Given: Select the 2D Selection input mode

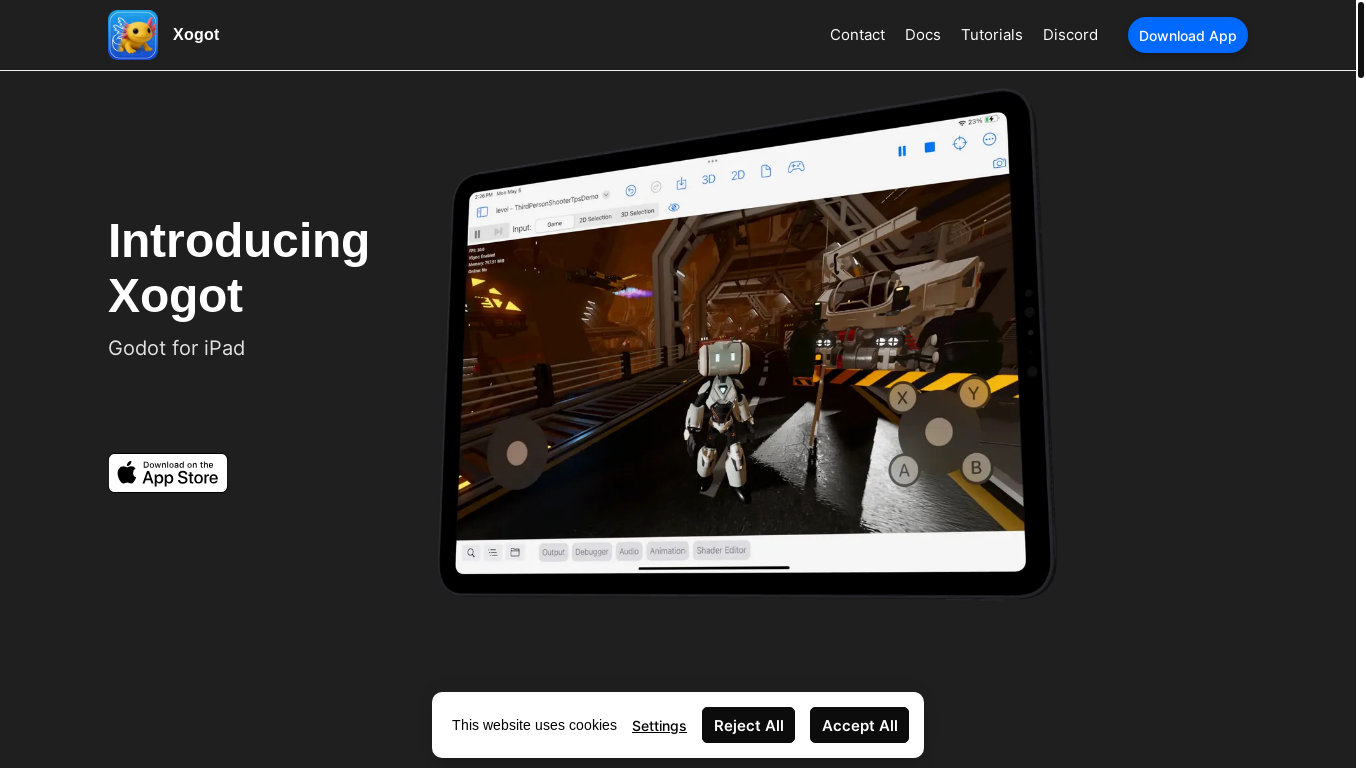Looking at the screenshot, I should [595, 218].
